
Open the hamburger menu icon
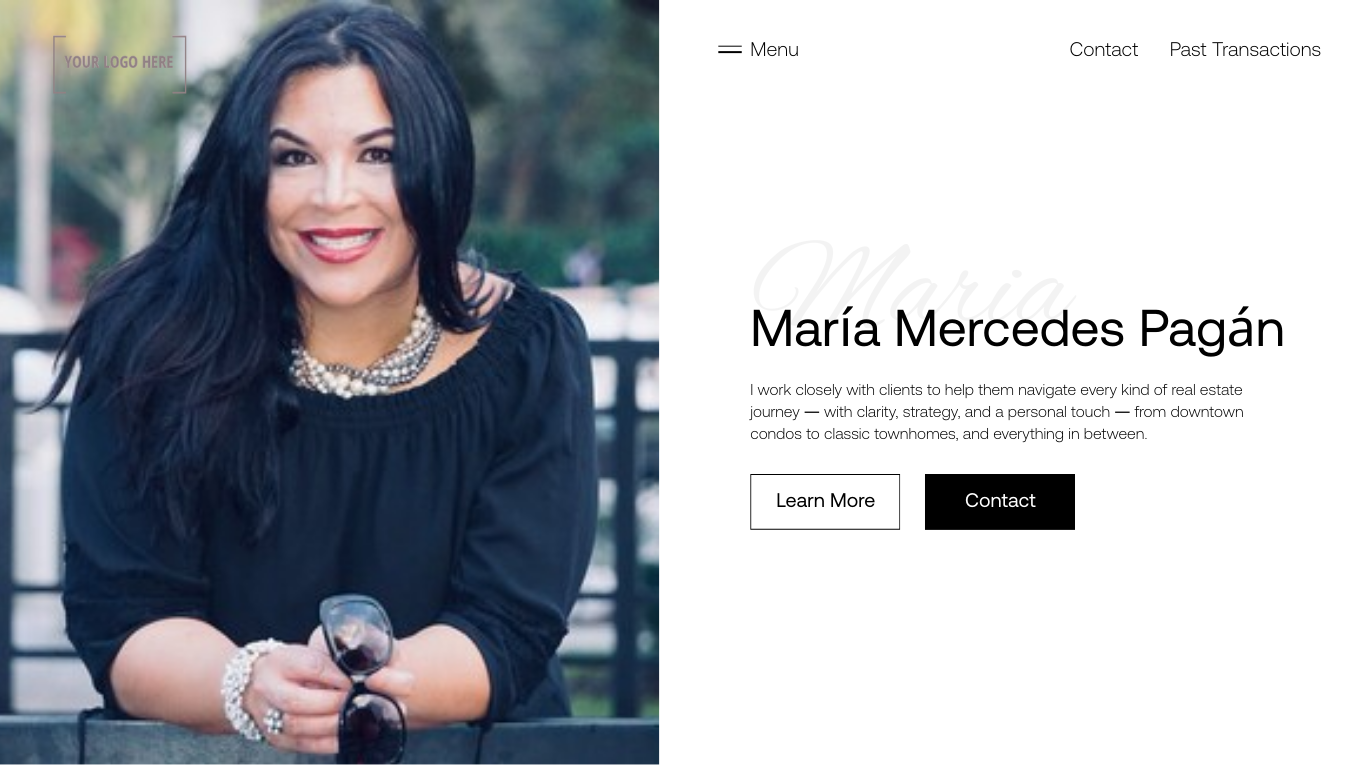pos(730,49)
